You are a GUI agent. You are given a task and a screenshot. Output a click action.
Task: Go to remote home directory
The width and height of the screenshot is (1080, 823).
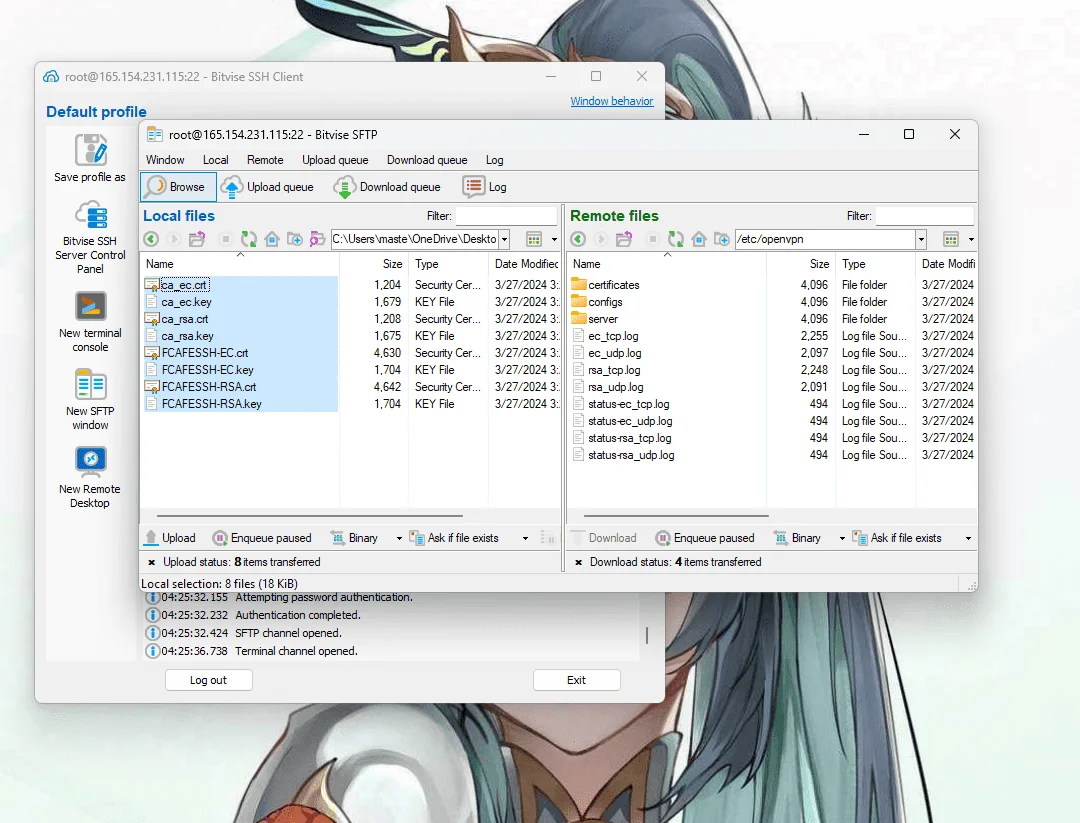[x=699, y=239]
